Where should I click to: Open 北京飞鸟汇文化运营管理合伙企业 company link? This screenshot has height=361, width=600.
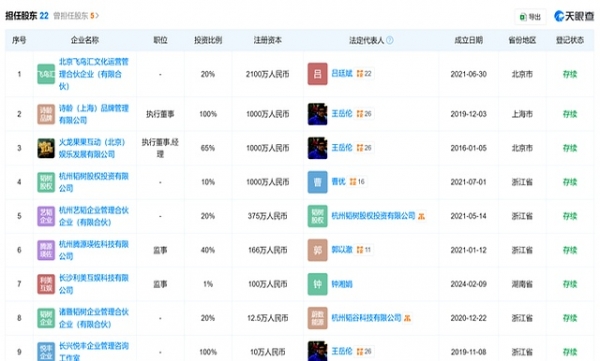pyautogui.click(x=94, y=74)
